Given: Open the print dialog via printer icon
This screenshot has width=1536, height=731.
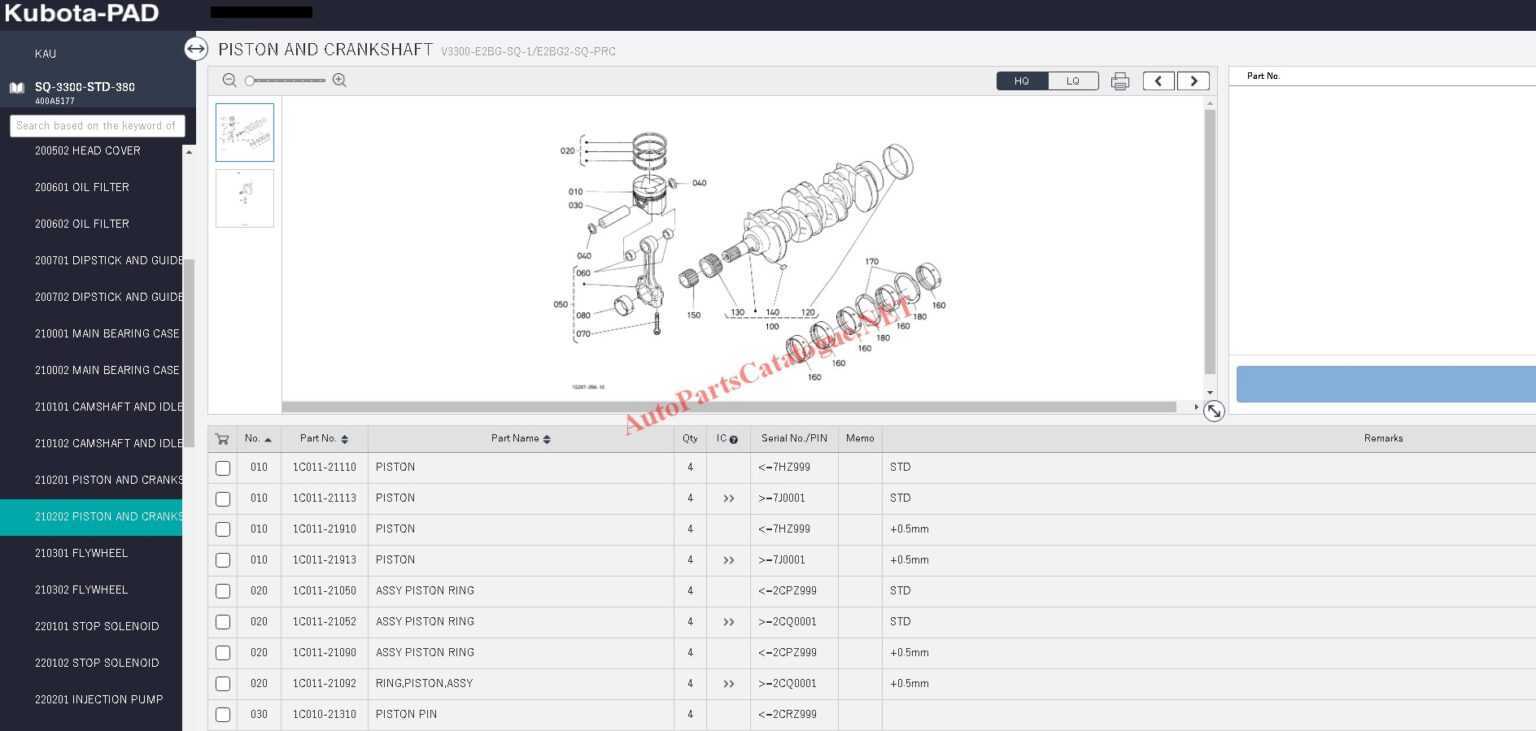Looking at the screenshot, I should coord(1120,81).
